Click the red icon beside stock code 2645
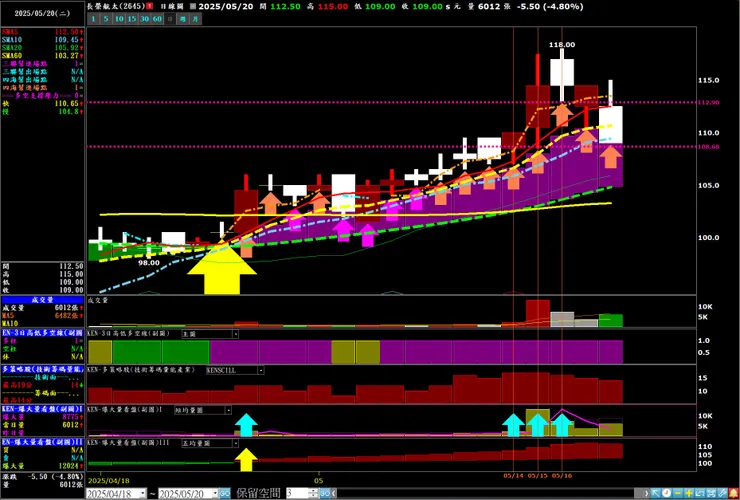Viewport: 740px width, 500px height. pos(150,7)
